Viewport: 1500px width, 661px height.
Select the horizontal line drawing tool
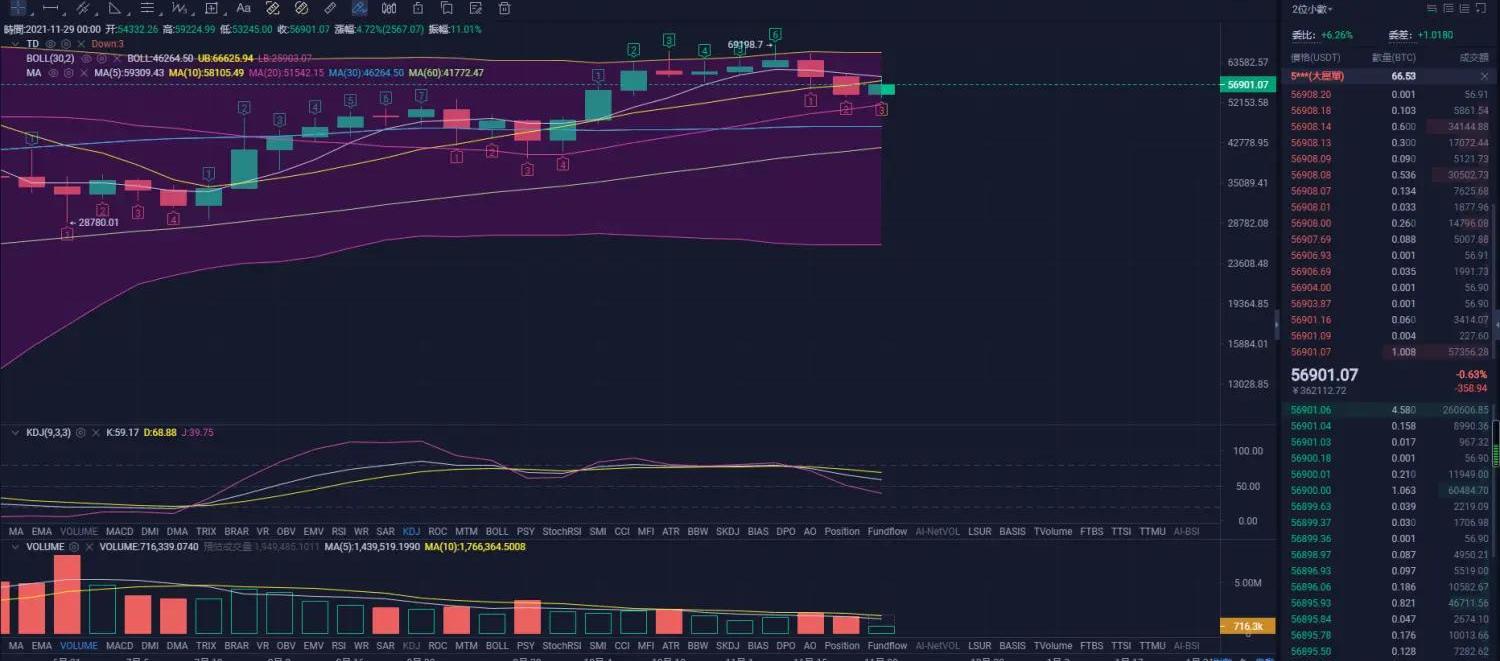tap(49, 8)
